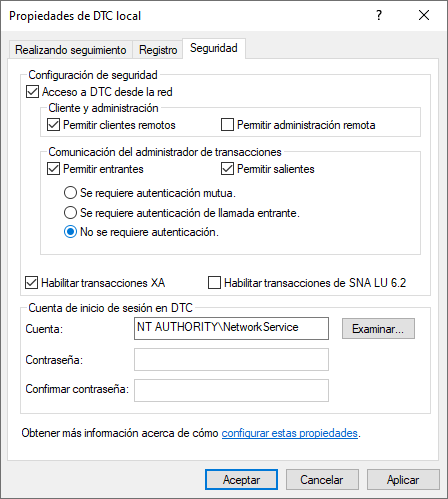448x499 pixels.
Task: Enable transacciones de SNA LU 6.2
Action: pos(214,283)
